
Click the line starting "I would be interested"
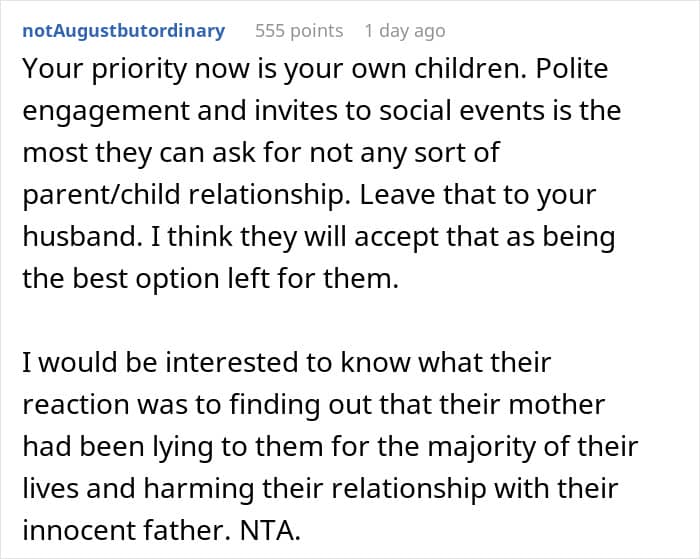click(x=285, y=360)
